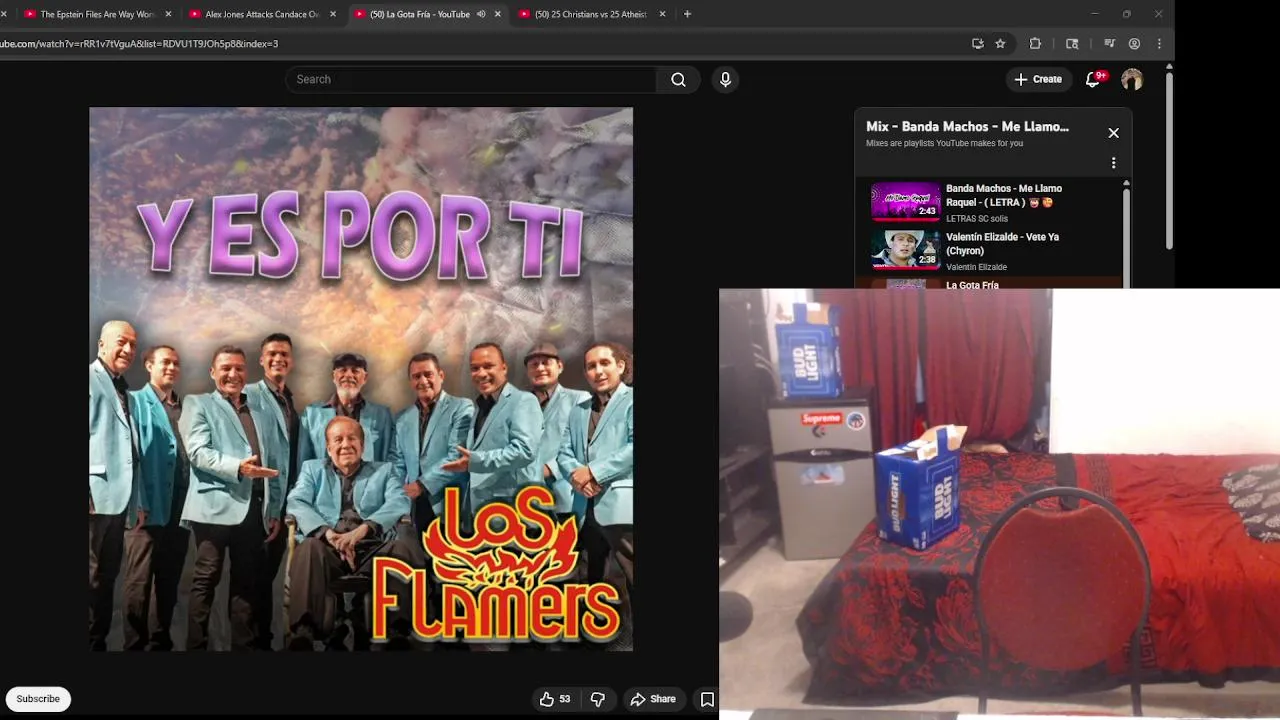The height and width of the screenshot is (720, 1280).
Task: Open the YouTube account avatar menu
Action: tap(1132, 79)
